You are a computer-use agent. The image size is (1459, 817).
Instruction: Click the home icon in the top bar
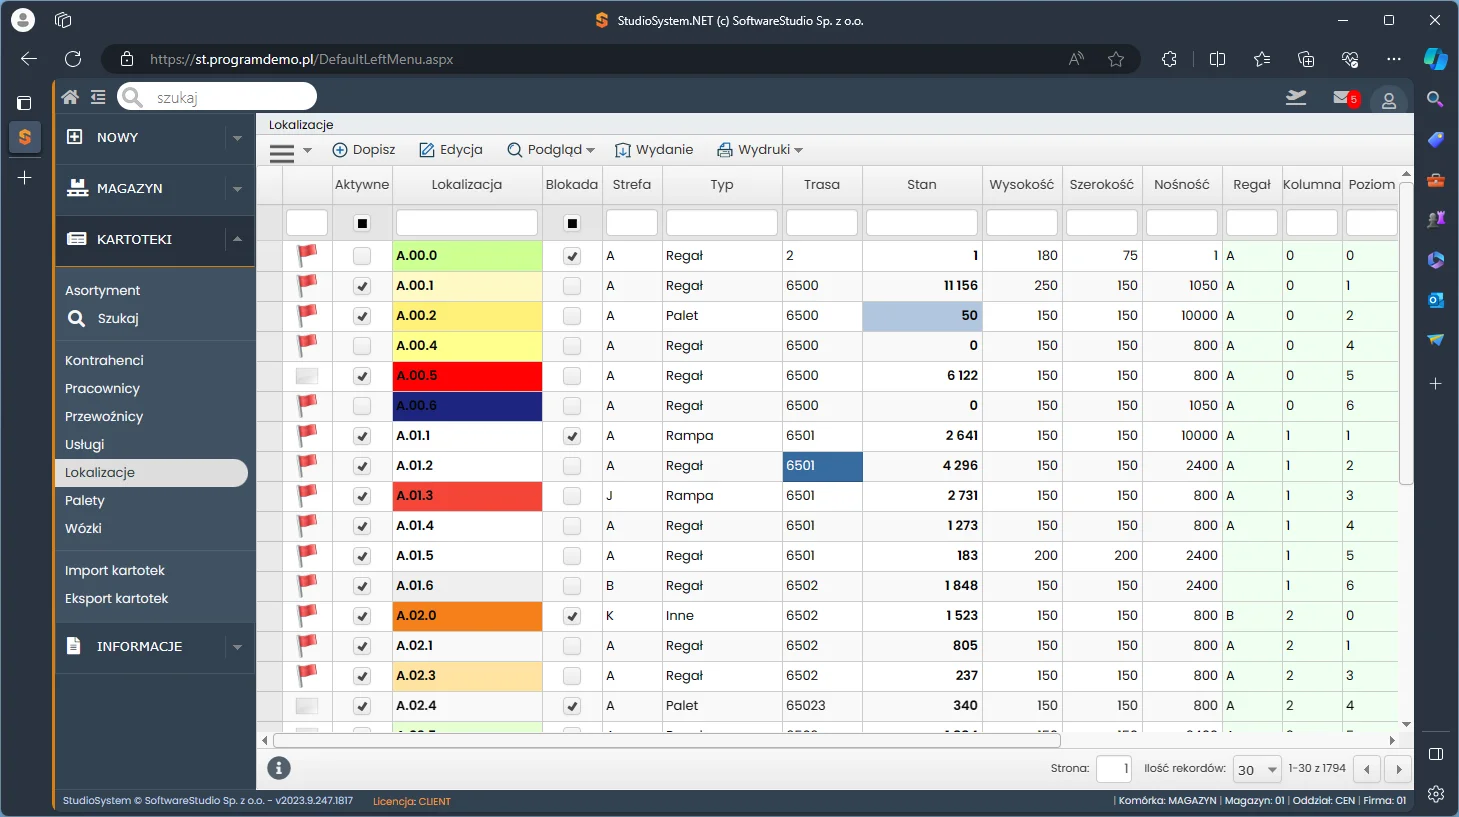pos(70,97)
